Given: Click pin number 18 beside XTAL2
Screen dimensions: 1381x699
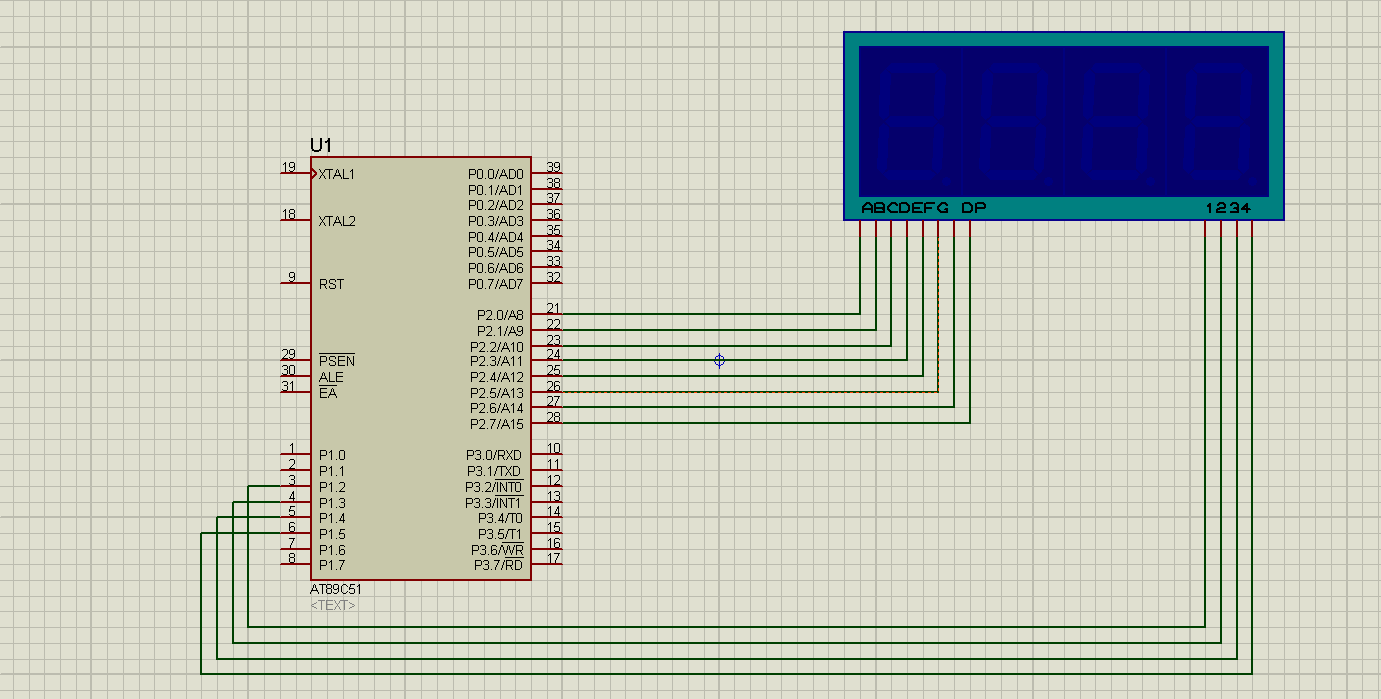Looking at the screenshot, I should click(x=288, y=214).
